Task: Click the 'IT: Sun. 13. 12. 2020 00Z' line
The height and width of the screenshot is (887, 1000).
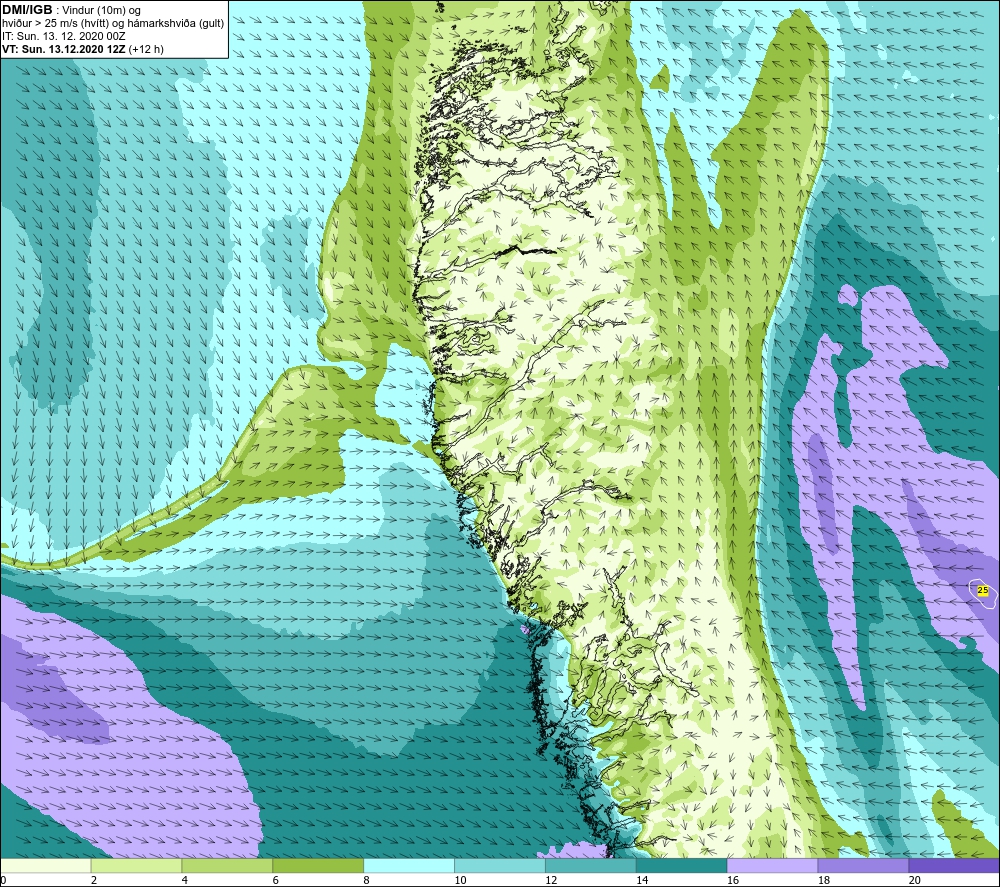Action: 64,36
